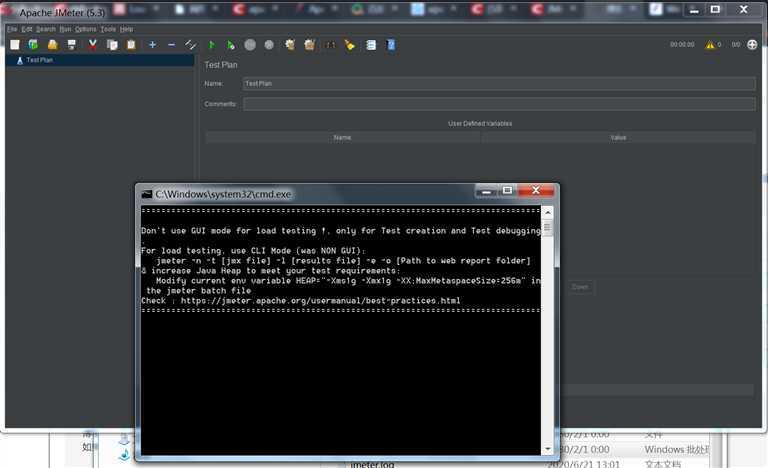
Task: Click the Stop test round icon
Action: click(250, 45)
